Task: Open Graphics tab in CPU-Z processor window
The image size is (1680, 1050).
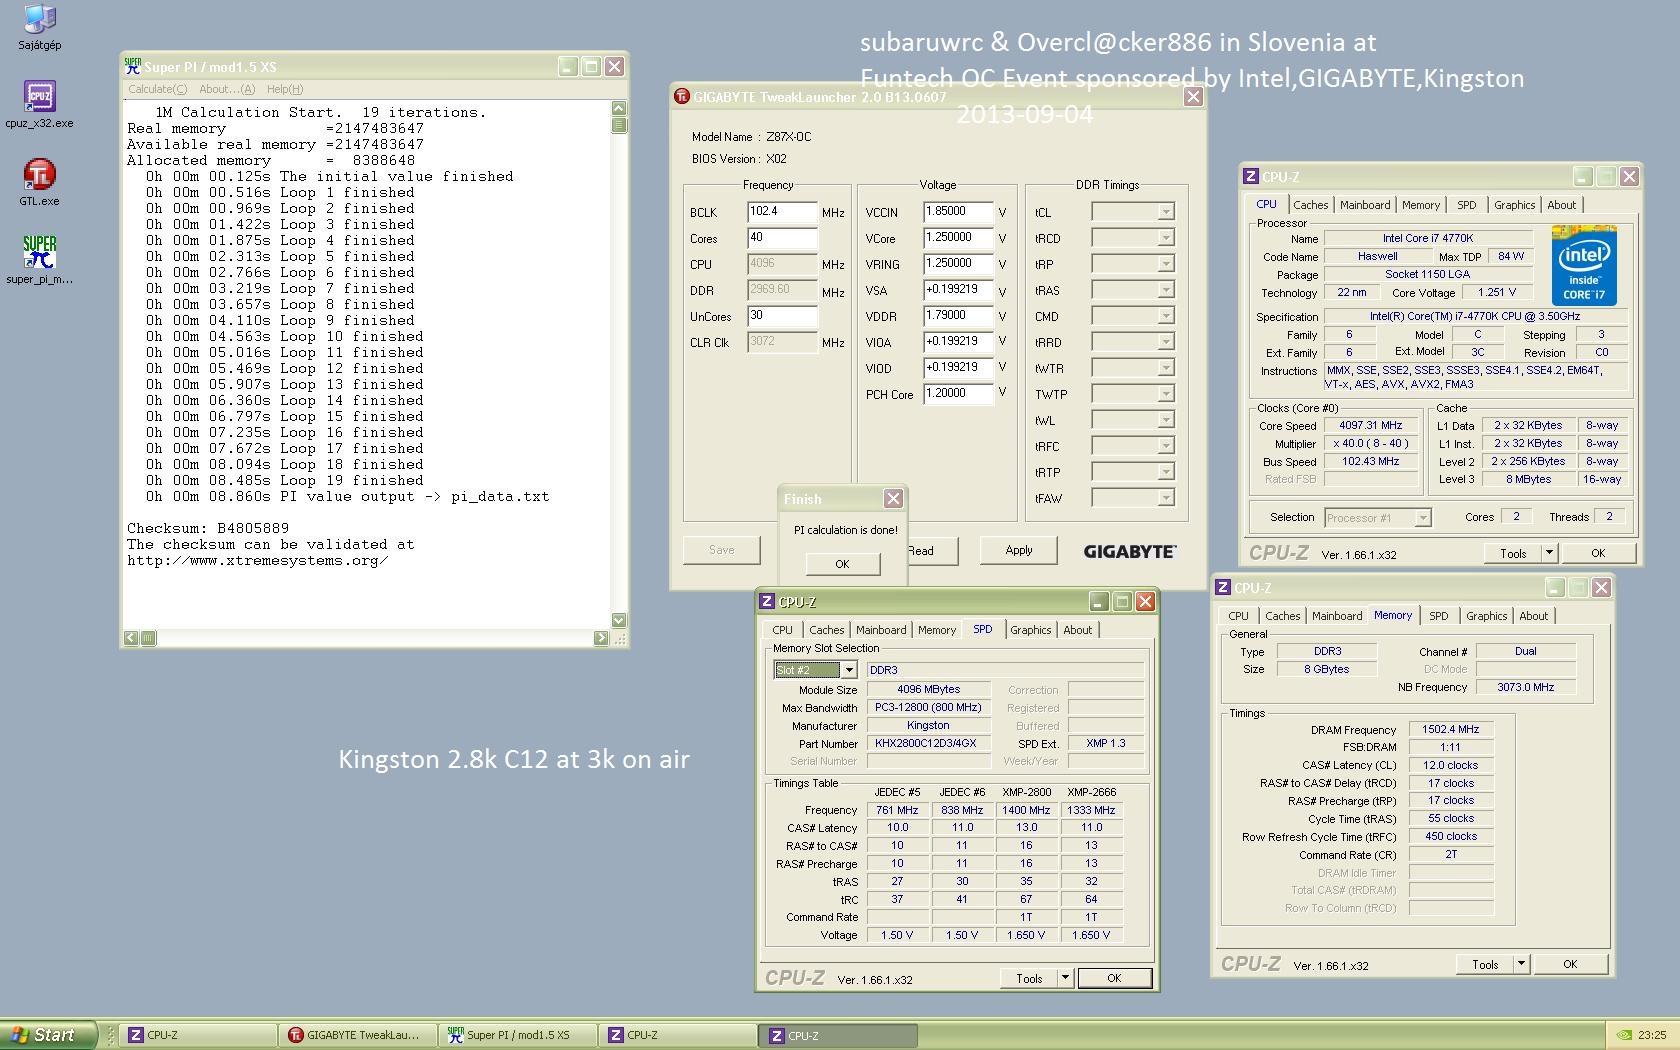Action: (x=1514, y=205)
